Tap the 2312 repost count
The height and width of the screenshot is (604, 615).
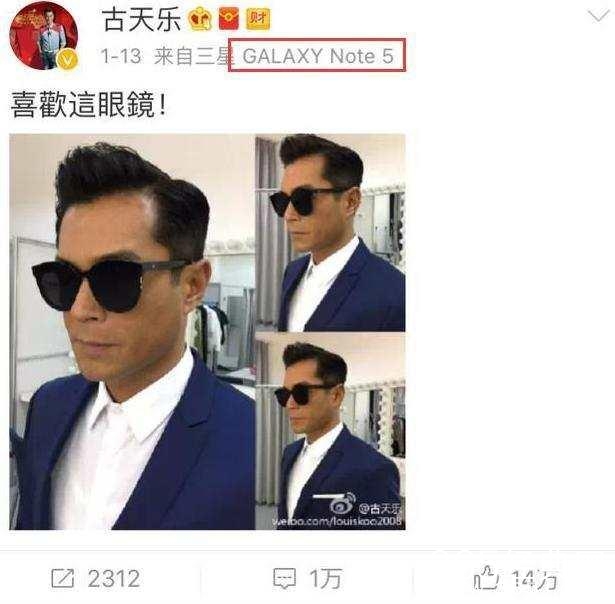(x=114, y=579)
